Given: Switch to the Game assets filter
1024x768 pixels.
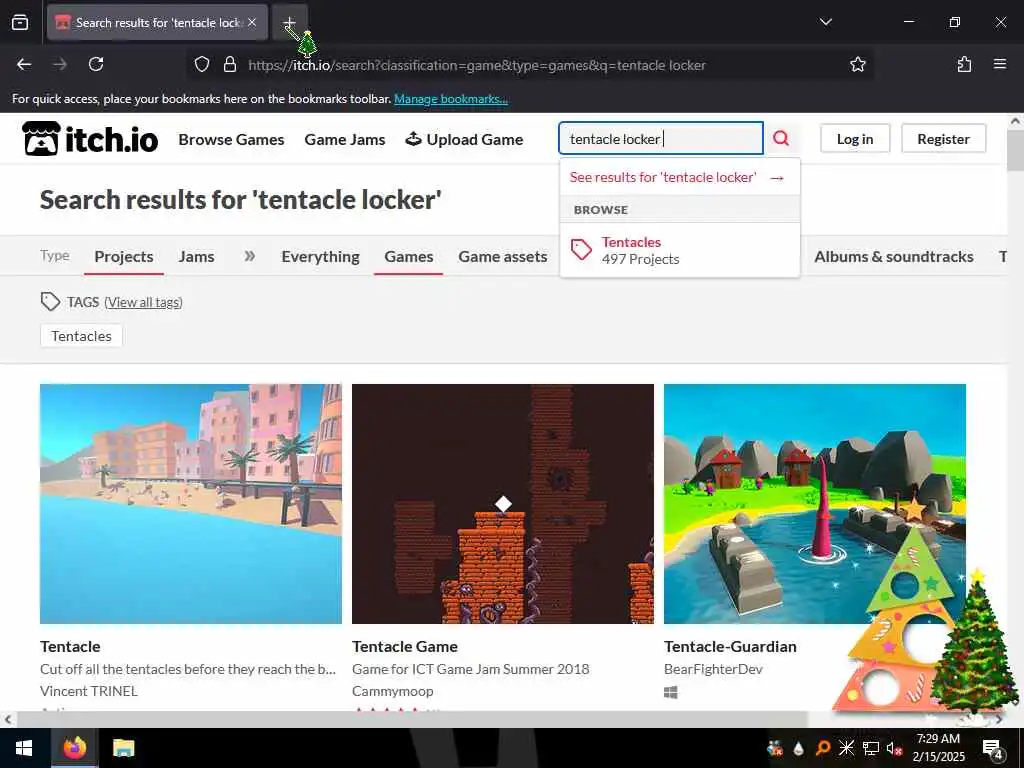Looking at the screenshot, I should [x=503, y=257].
